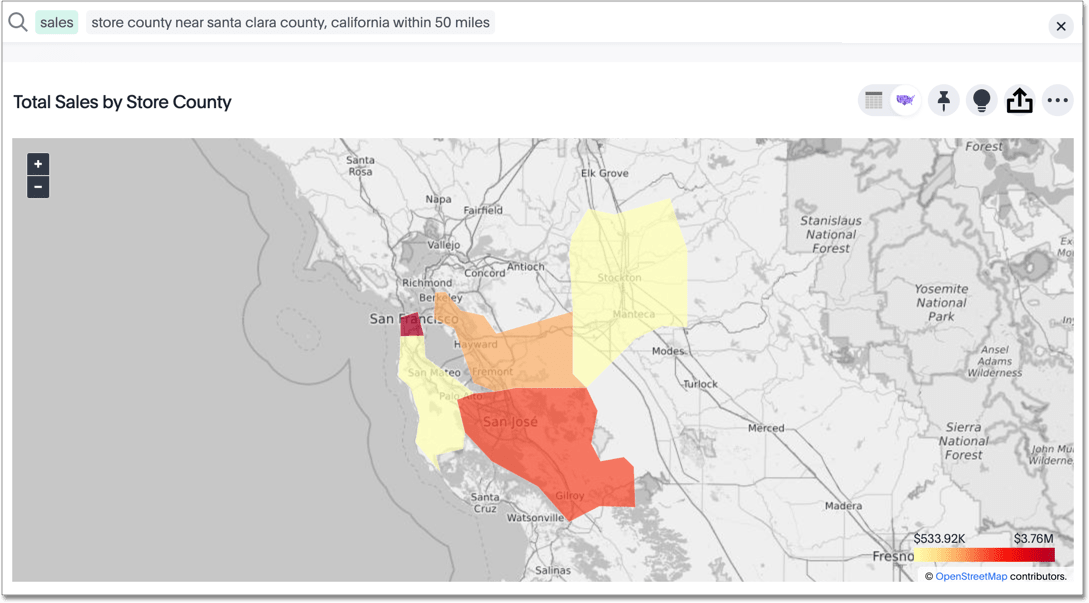Image resolution: width=1089 pixels, height=603 pixels.
Task: Toggle the chart display to table mode
Action: (x=872, y=100)
